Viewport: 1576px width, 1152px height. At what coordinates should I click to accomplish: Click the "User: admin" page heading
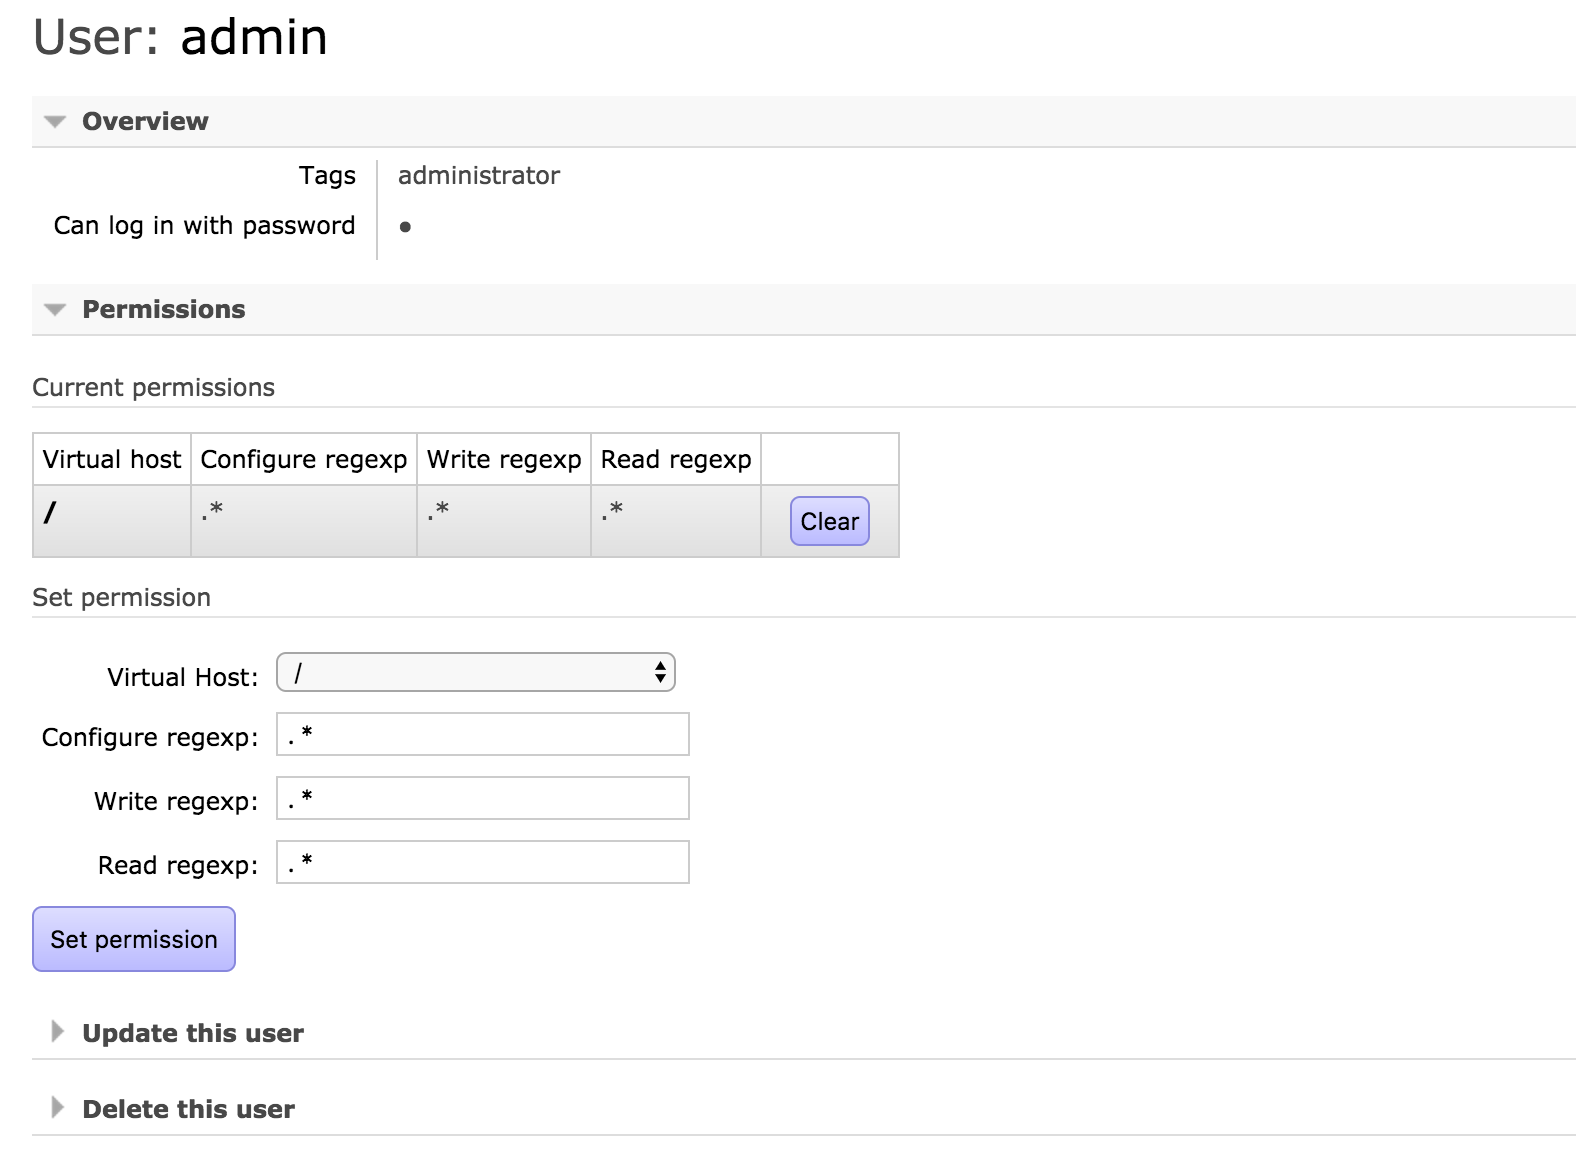181,38
